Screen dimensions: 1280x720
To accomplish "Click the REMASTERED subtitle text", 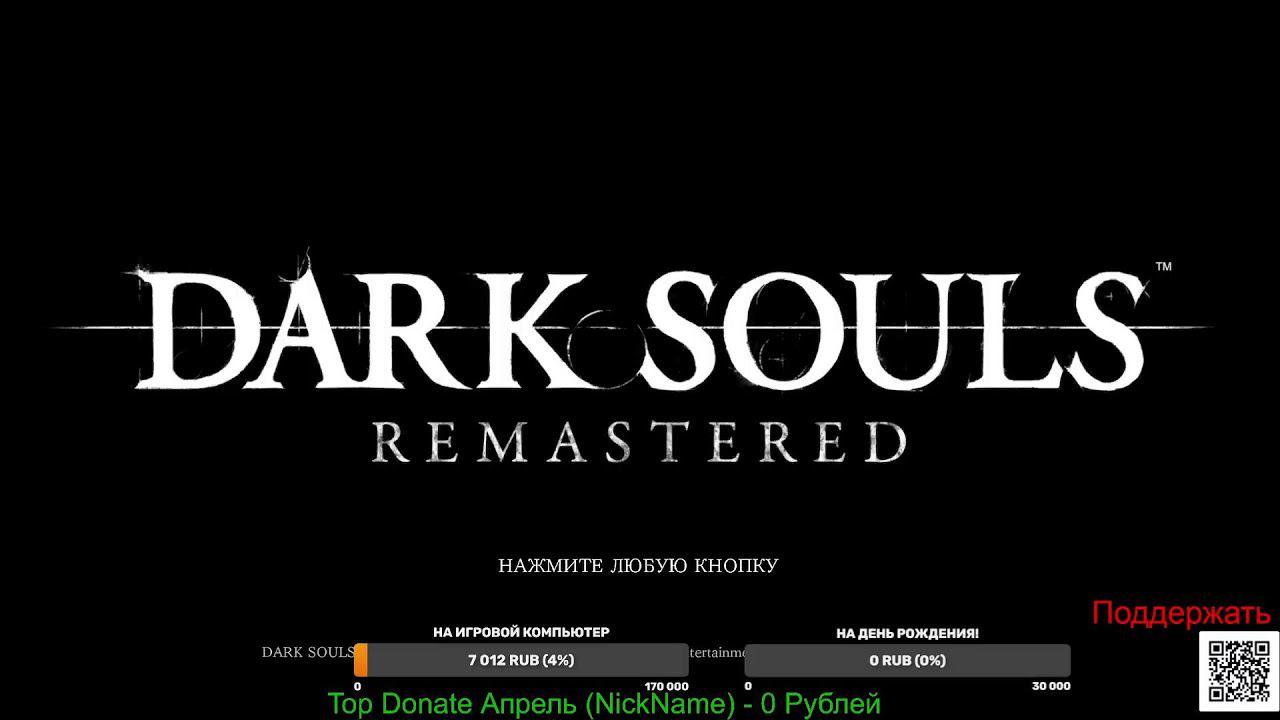I will [639, 441].
